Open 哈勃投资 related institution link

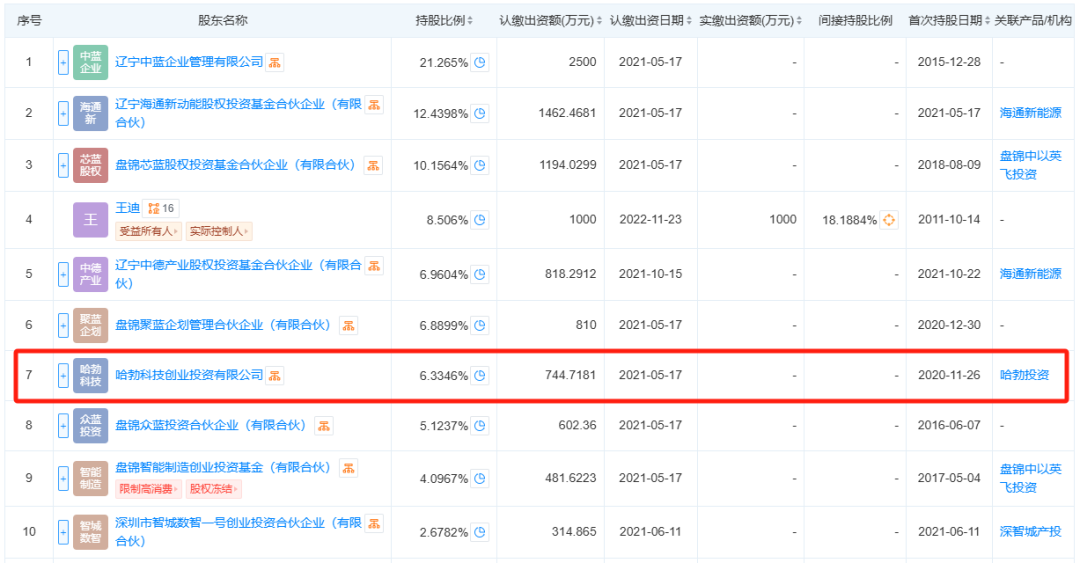(1024, 375)
